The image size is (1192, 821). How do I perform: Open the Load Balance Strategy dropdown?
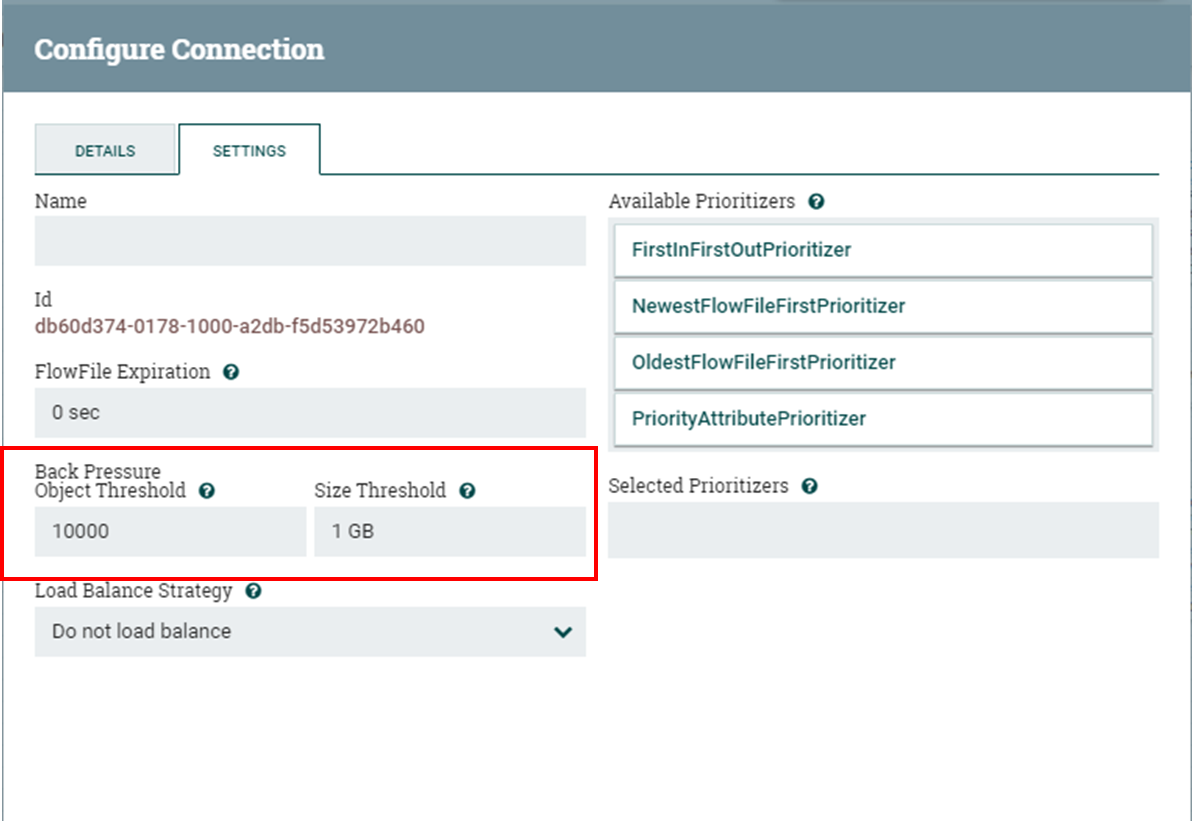coord(310,632)
